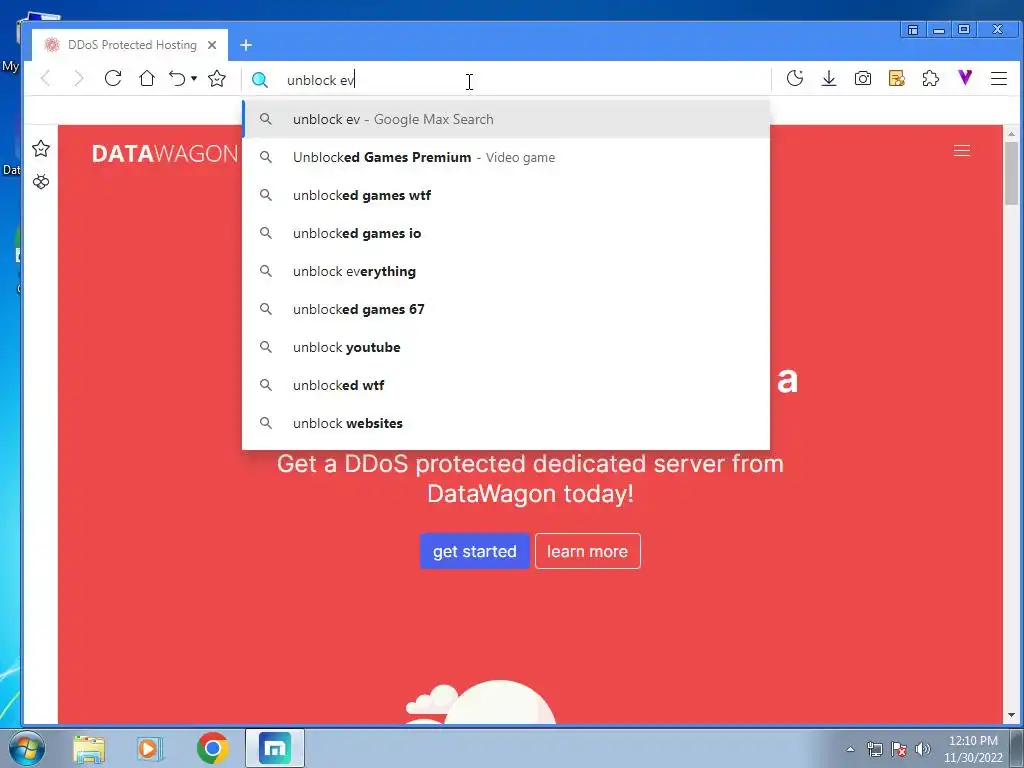Choose the 'unblock everything' suggestion

[506, 271]
